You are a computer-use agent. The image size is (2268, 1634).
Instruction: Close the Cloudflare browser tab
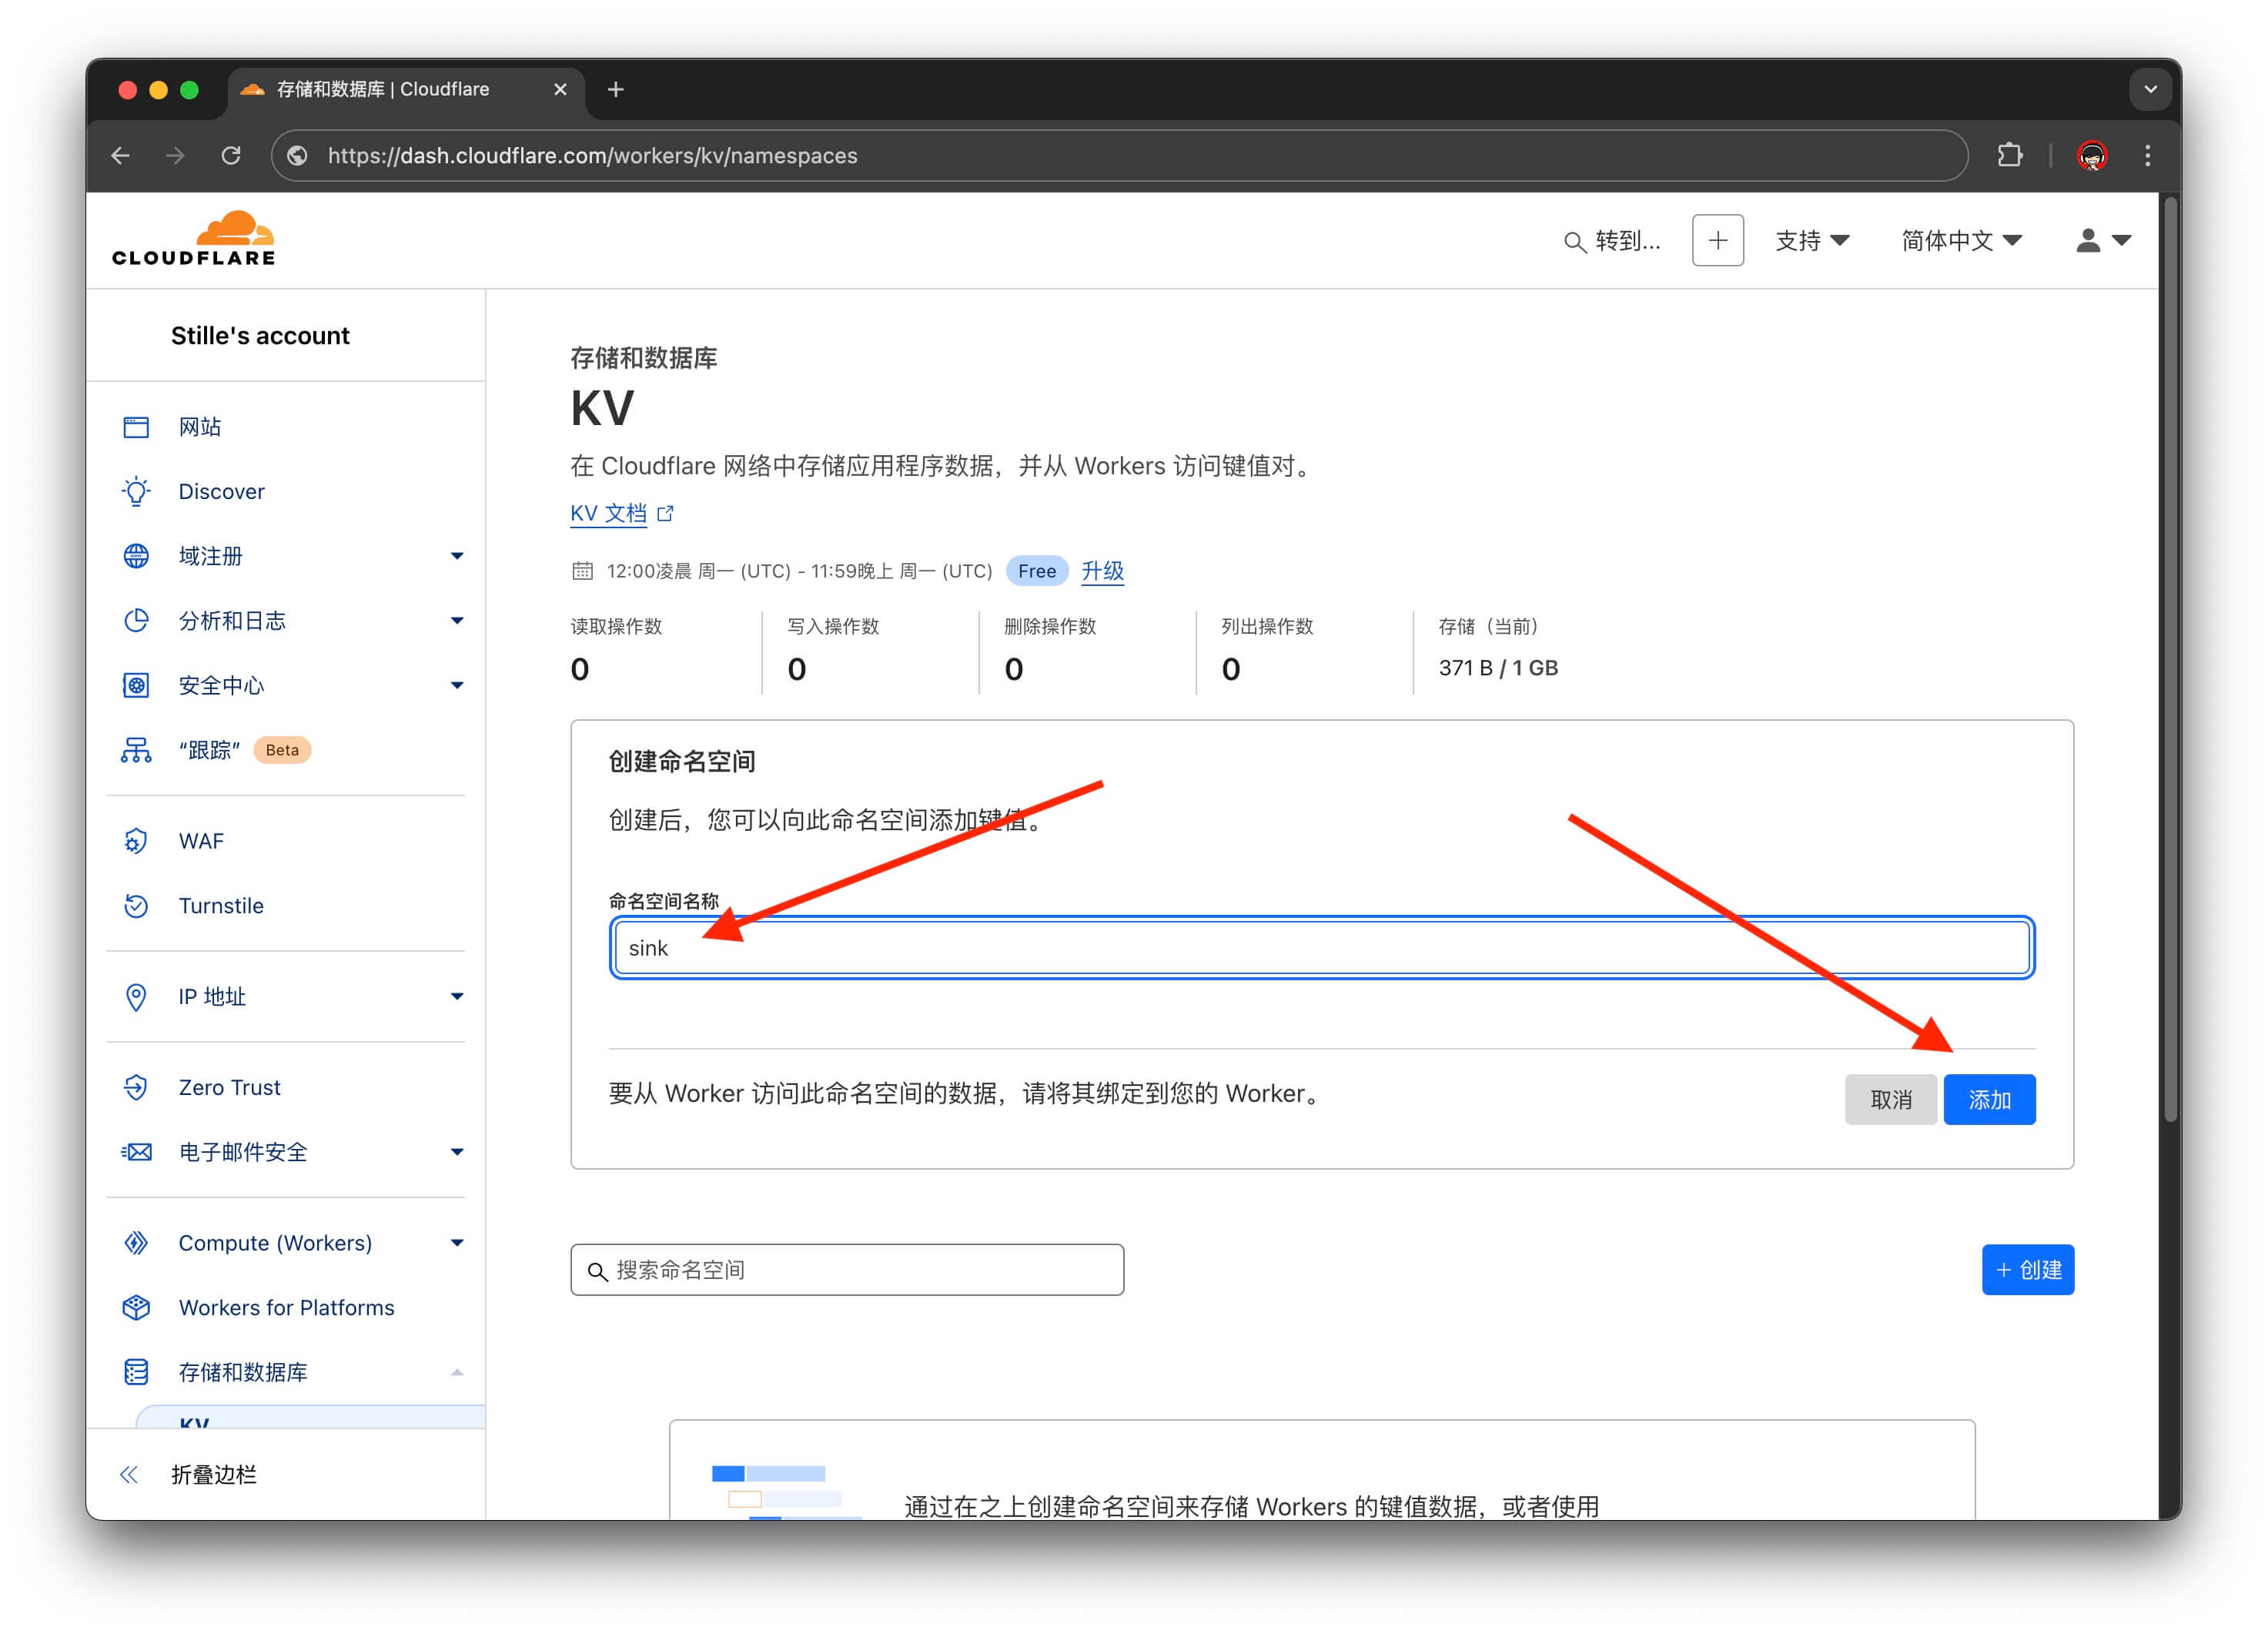click(x=560, y=89)
